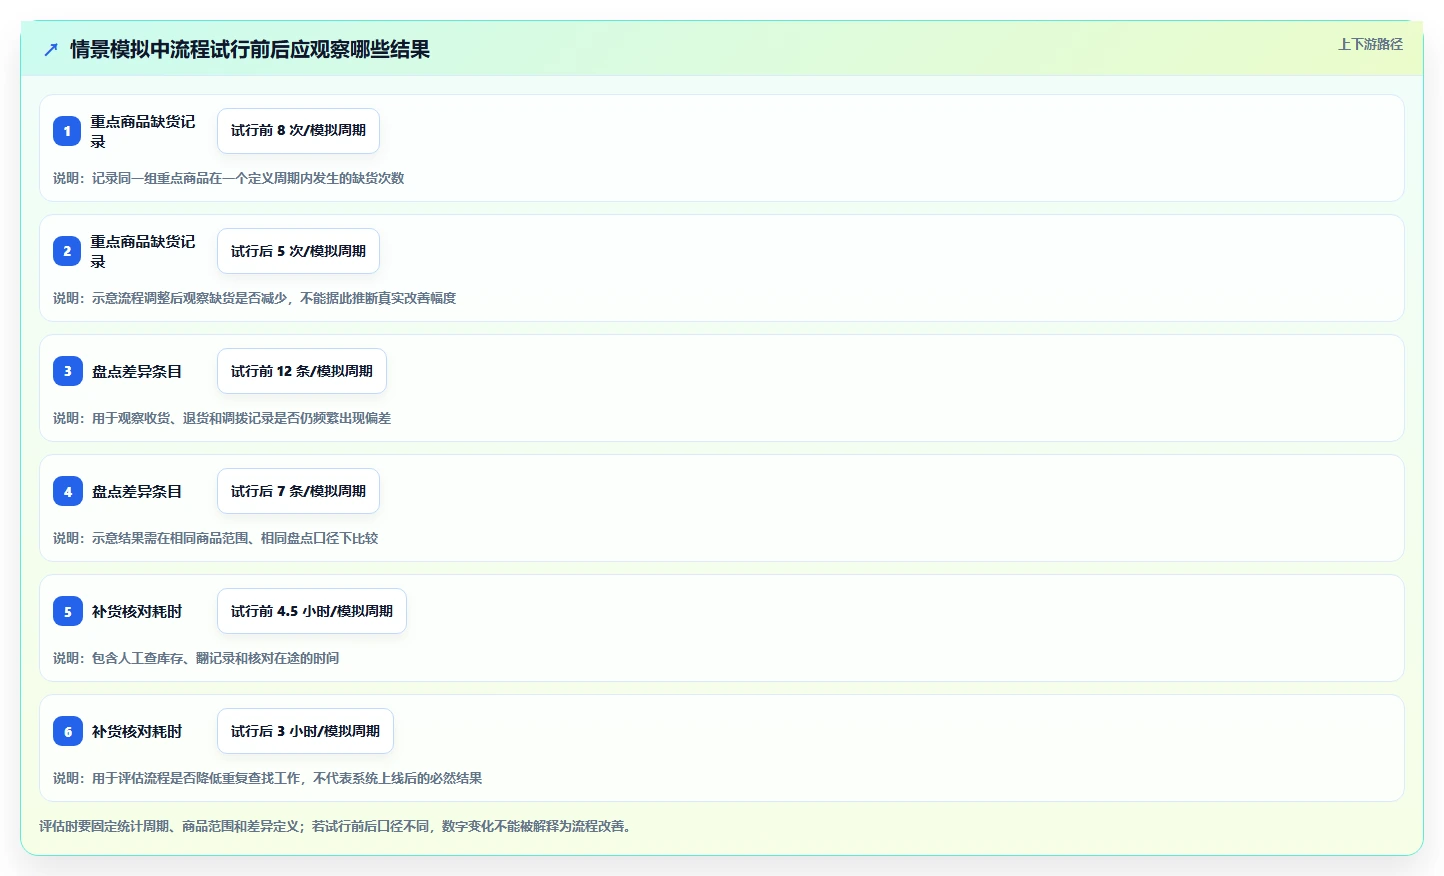This screenshot has height=876, width=1444.
Task: Select number badge 5
Action: tap(67, 611)
